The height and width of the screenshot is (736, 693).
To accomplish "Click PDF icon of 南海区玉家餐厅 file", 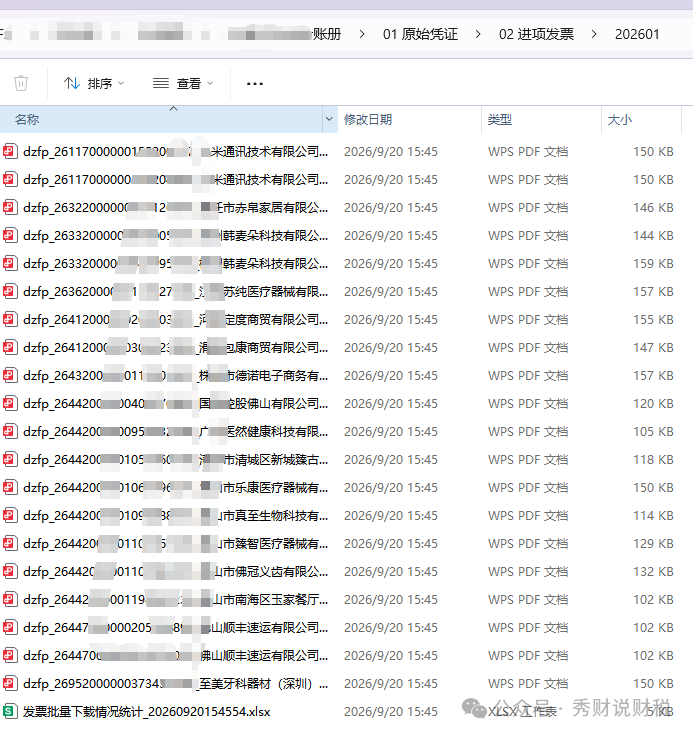I will (10, 599).
